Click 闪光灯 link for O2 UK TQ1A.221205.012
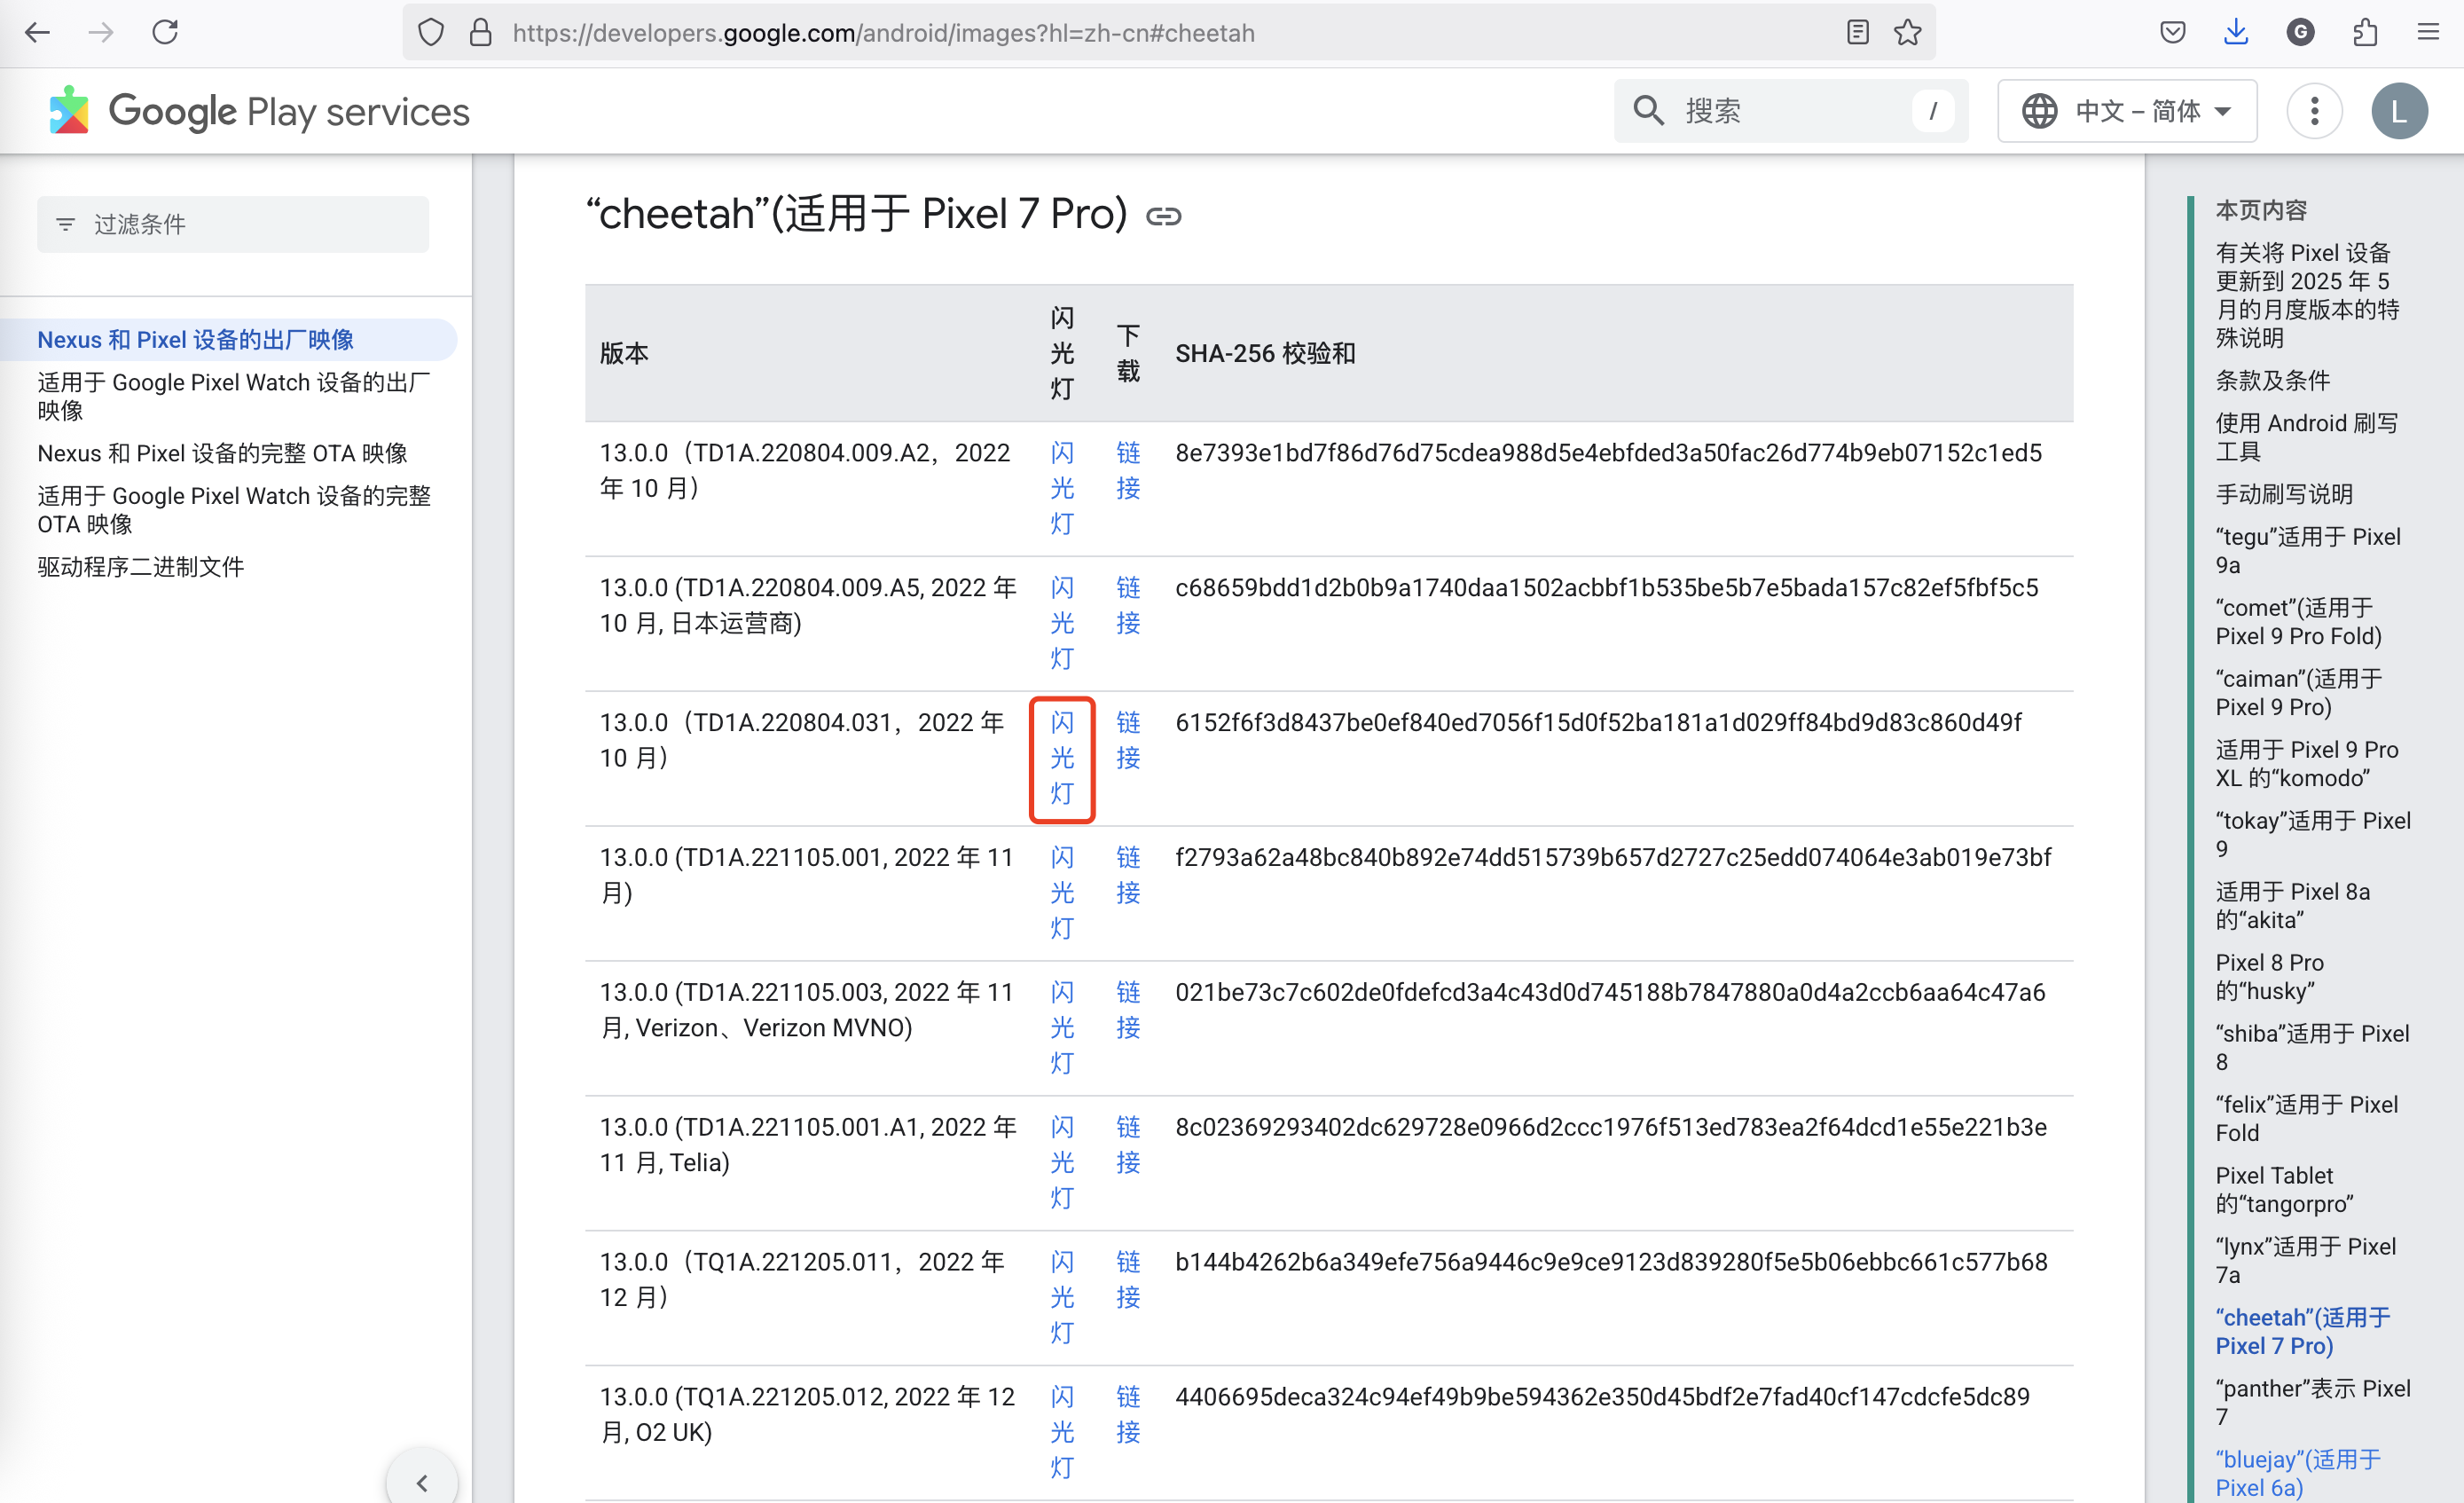This screenshot has width=2464, height=1503. (1062, 1433)
